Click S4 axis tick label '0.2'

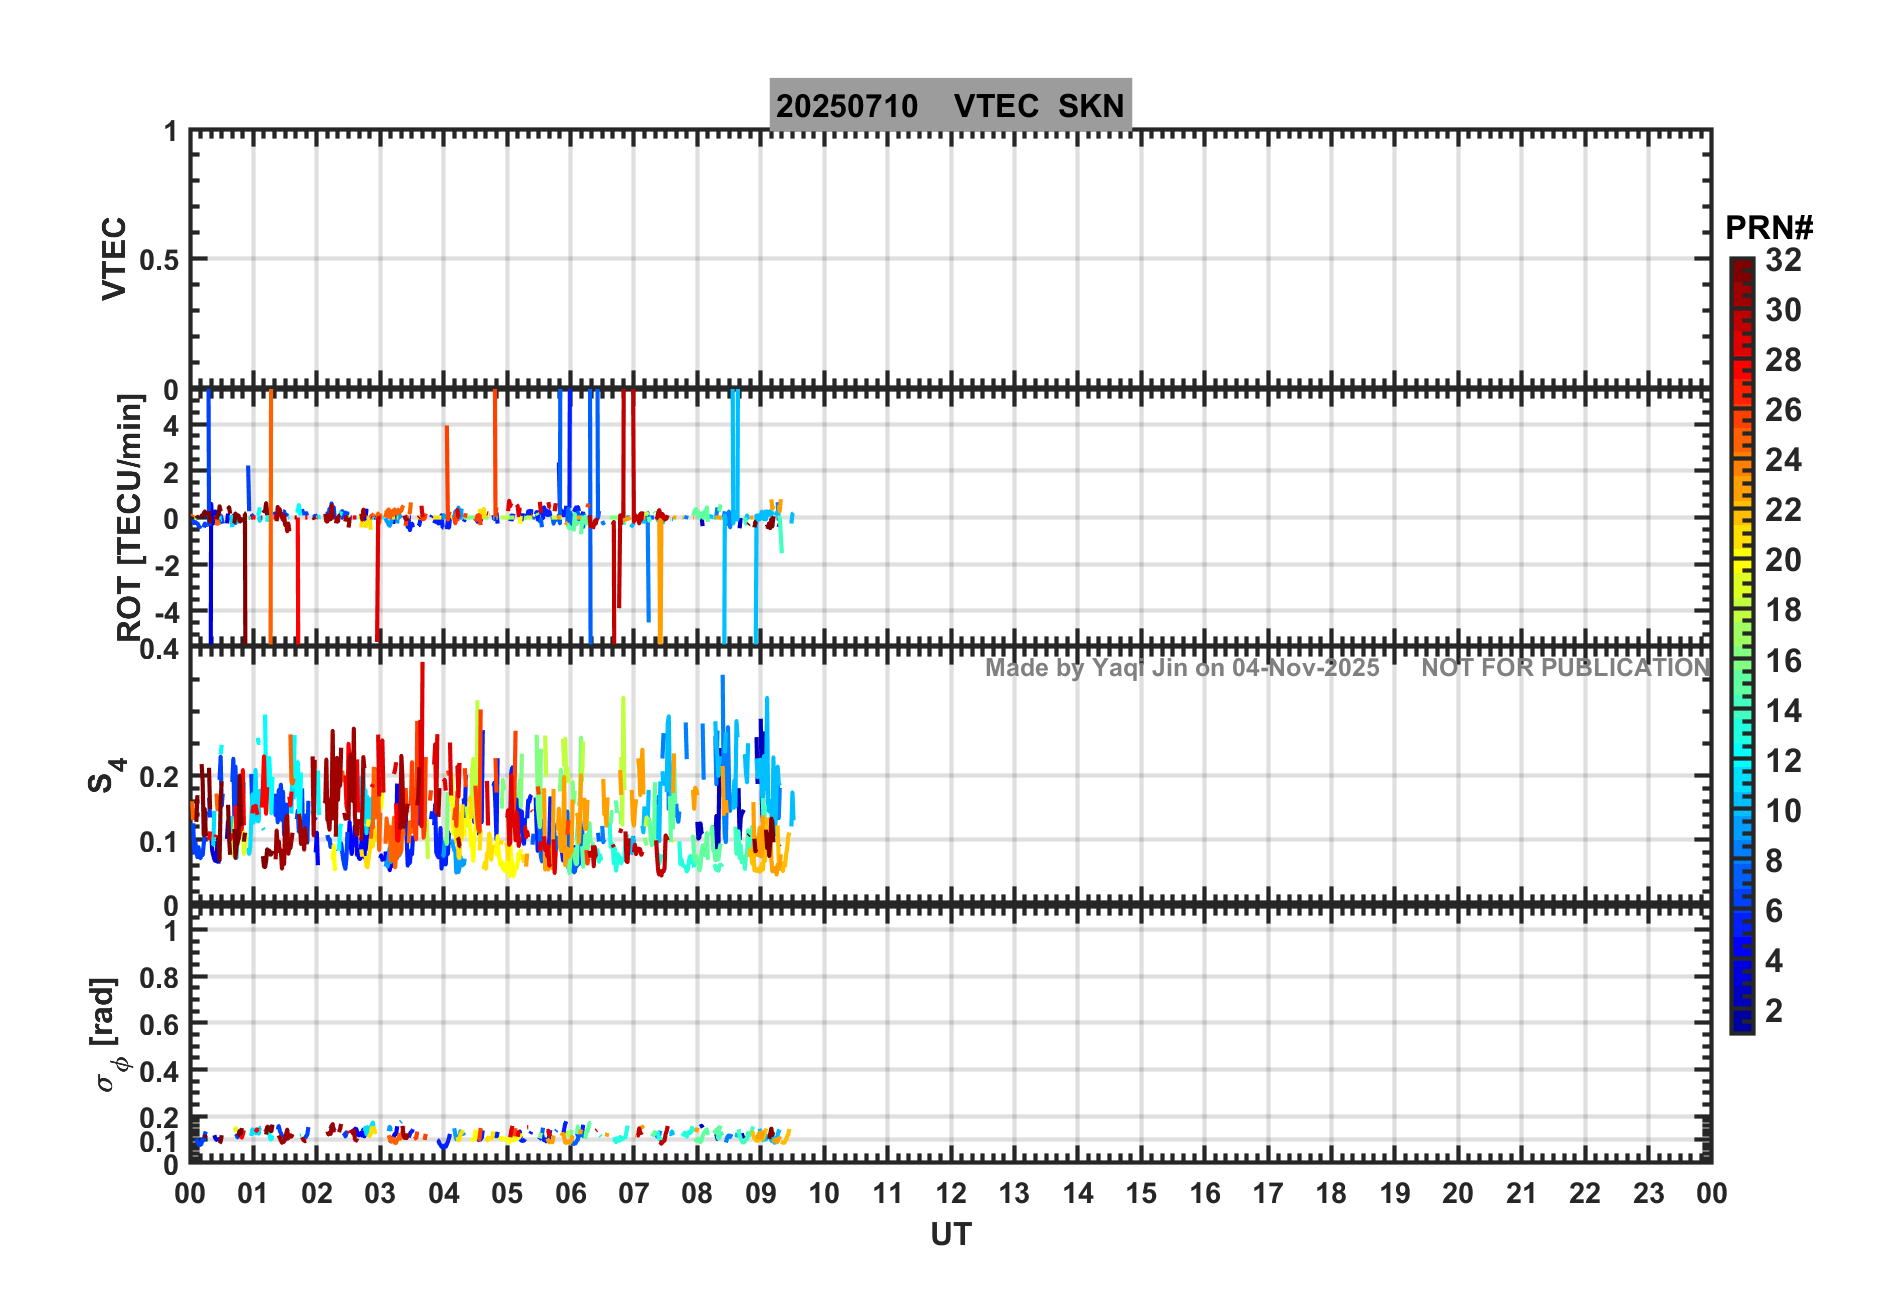(159, 777)
